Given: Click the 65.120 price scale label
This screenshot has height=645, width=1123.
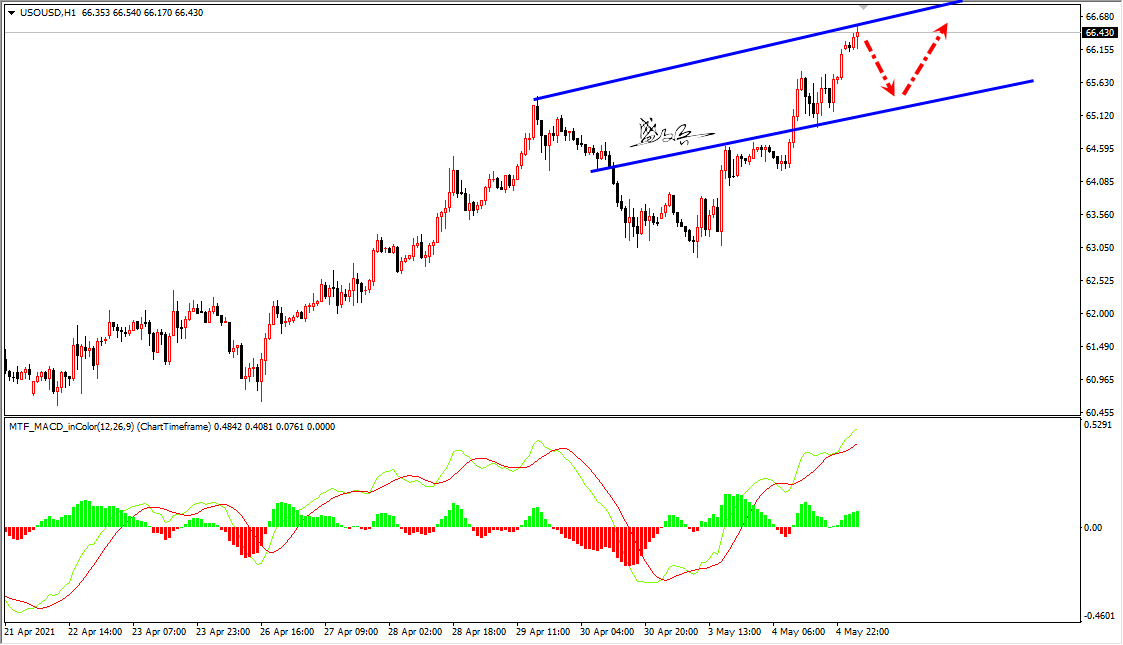Looking at the screenshot, I should tap(1099, 115).
